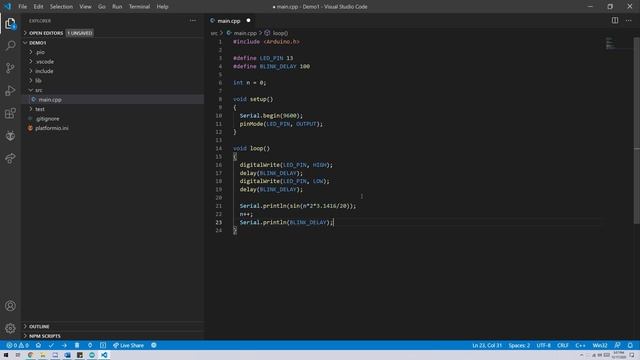Click PlatformIO Home icon in status bar
640x360 pixels.
pos(38,345)
